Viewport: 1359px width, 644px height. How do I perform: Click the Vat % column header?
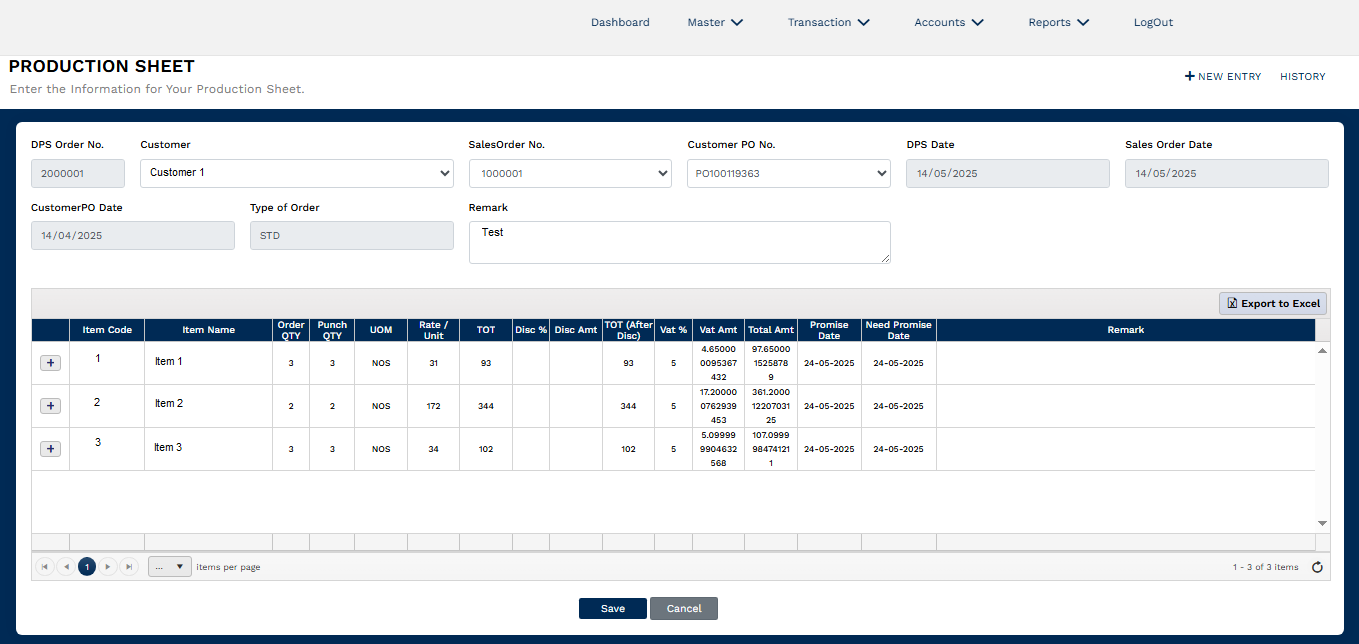click(673, 330)
